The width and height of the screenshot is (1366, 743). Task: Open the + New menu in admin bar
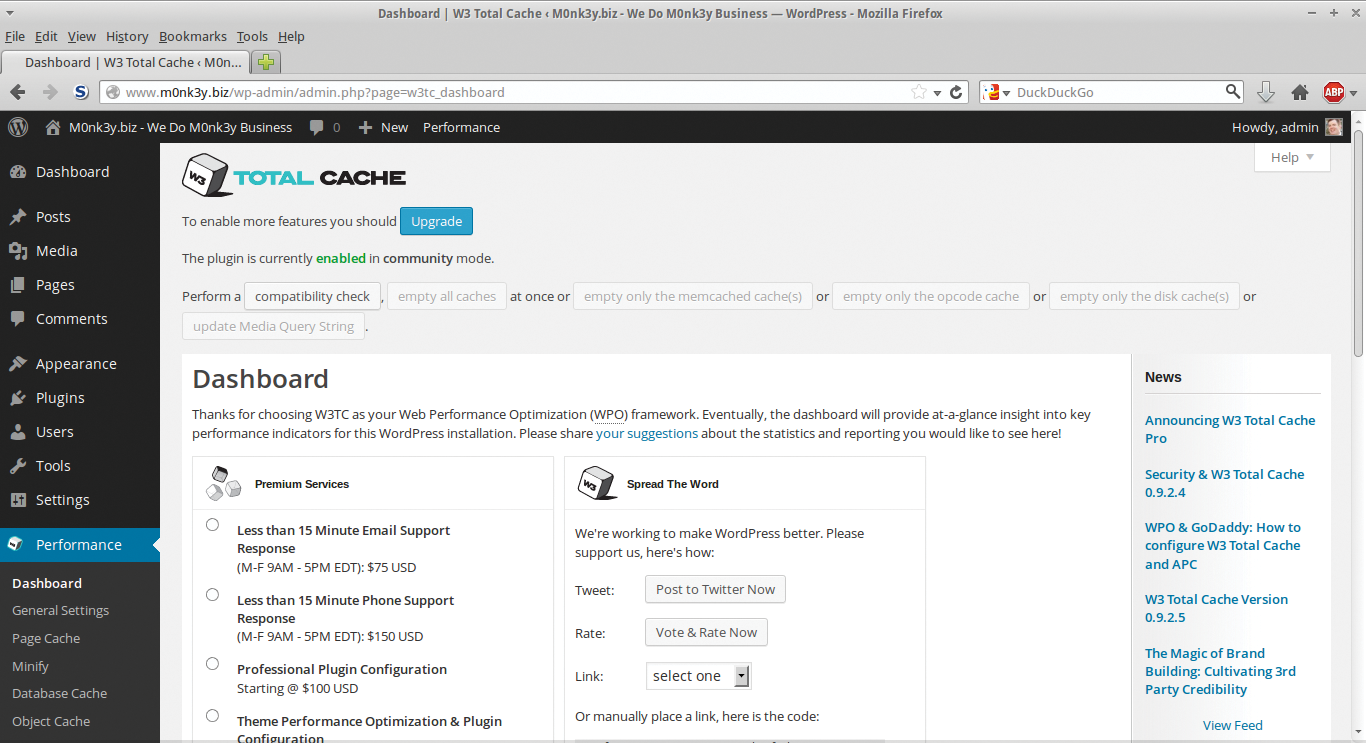383,128
